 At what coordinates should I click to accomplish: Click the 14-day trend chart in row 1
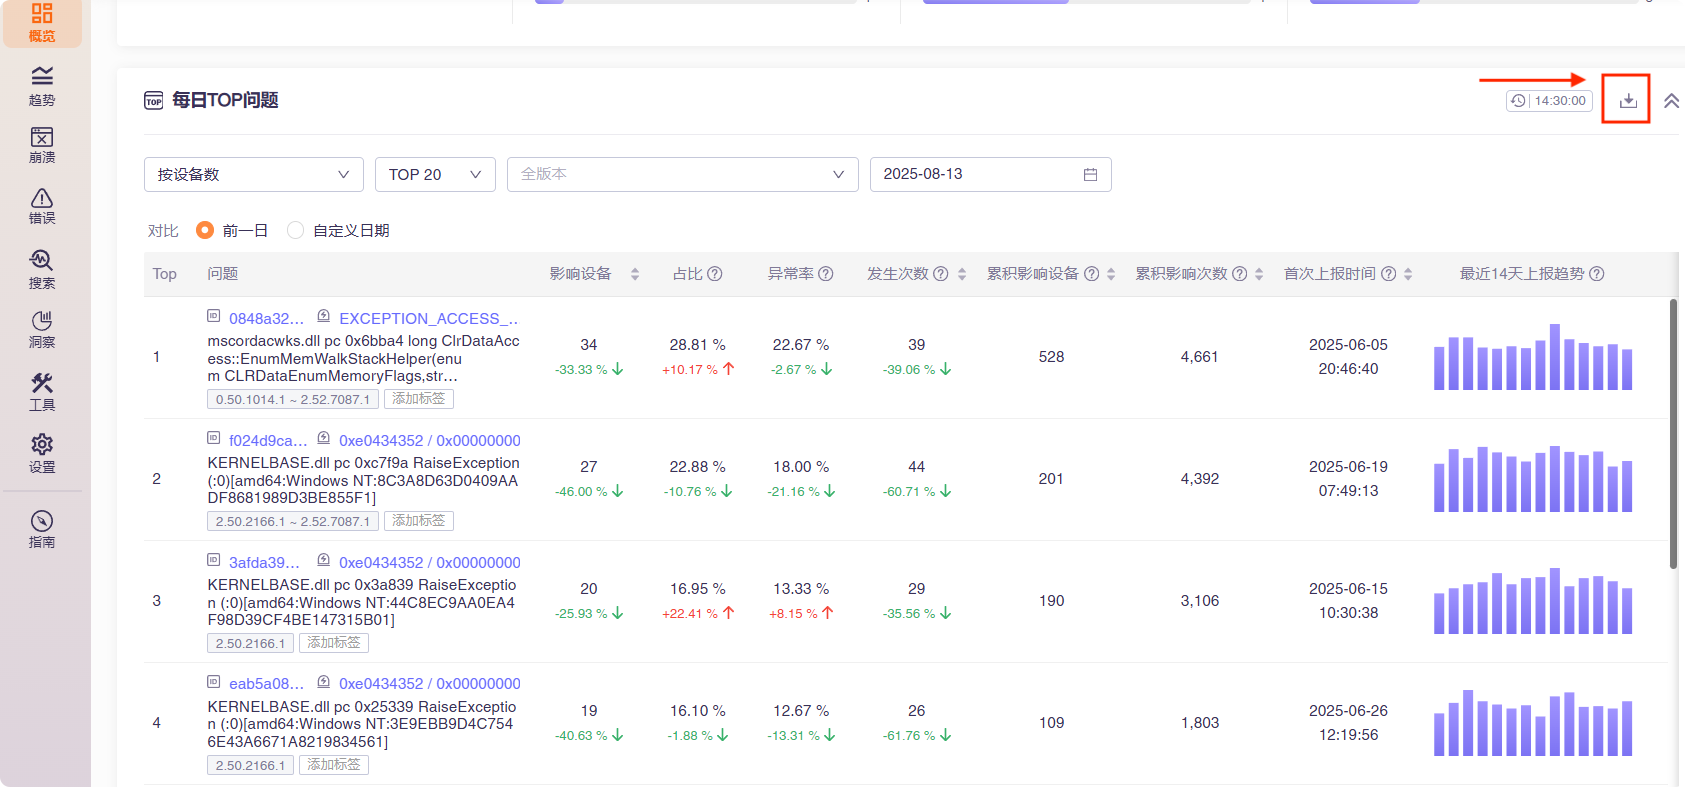tap(1533, 357)
